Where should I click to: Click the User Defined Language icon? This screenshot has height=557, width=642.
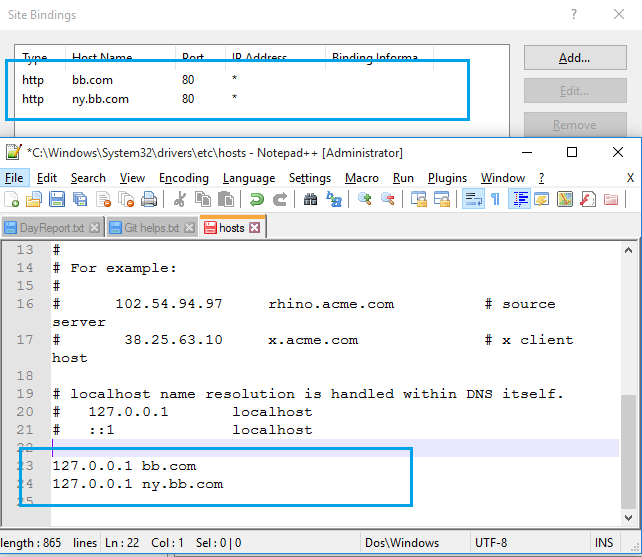(542, 199)
